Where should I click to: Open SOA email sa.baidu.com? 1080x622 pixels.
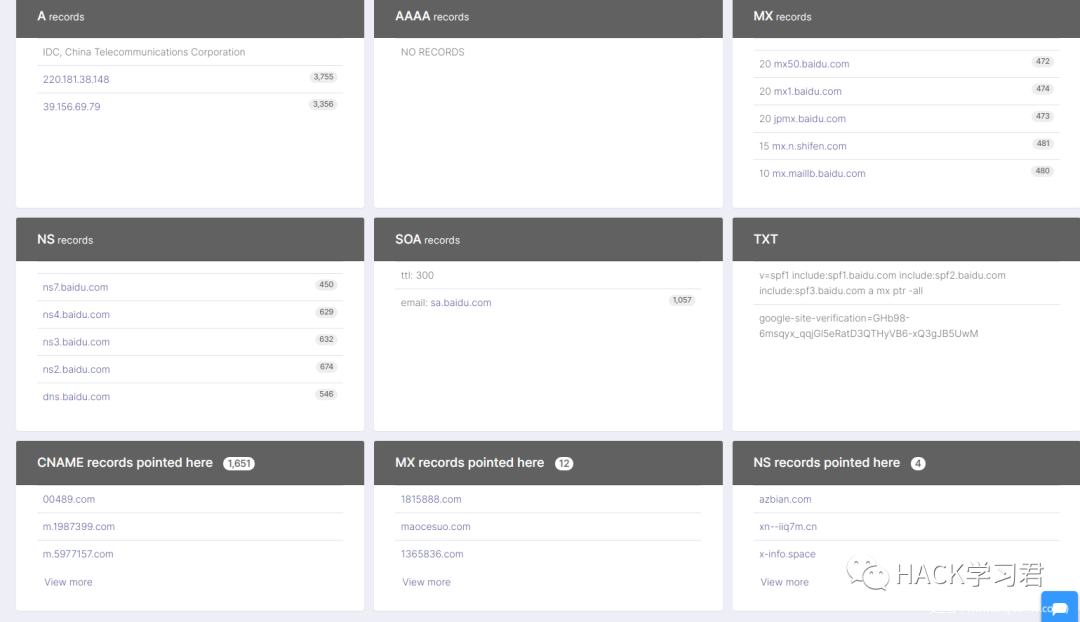(461, 303)
